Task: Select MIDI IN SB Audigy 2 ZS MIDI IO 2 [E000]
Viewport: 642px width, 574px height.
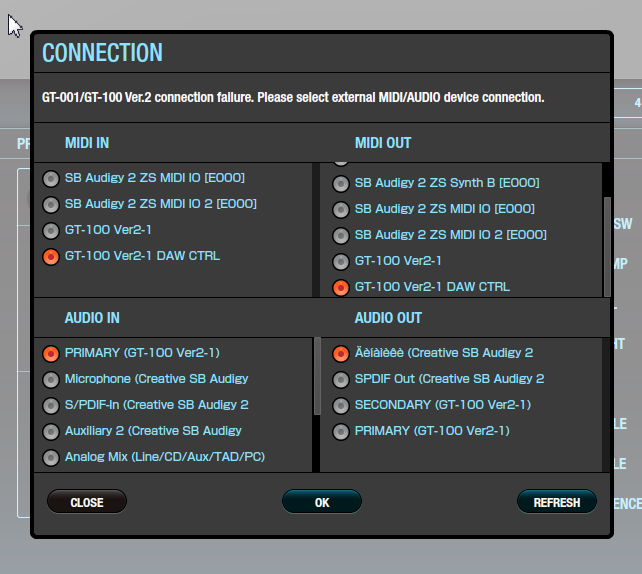Action: 51,204
